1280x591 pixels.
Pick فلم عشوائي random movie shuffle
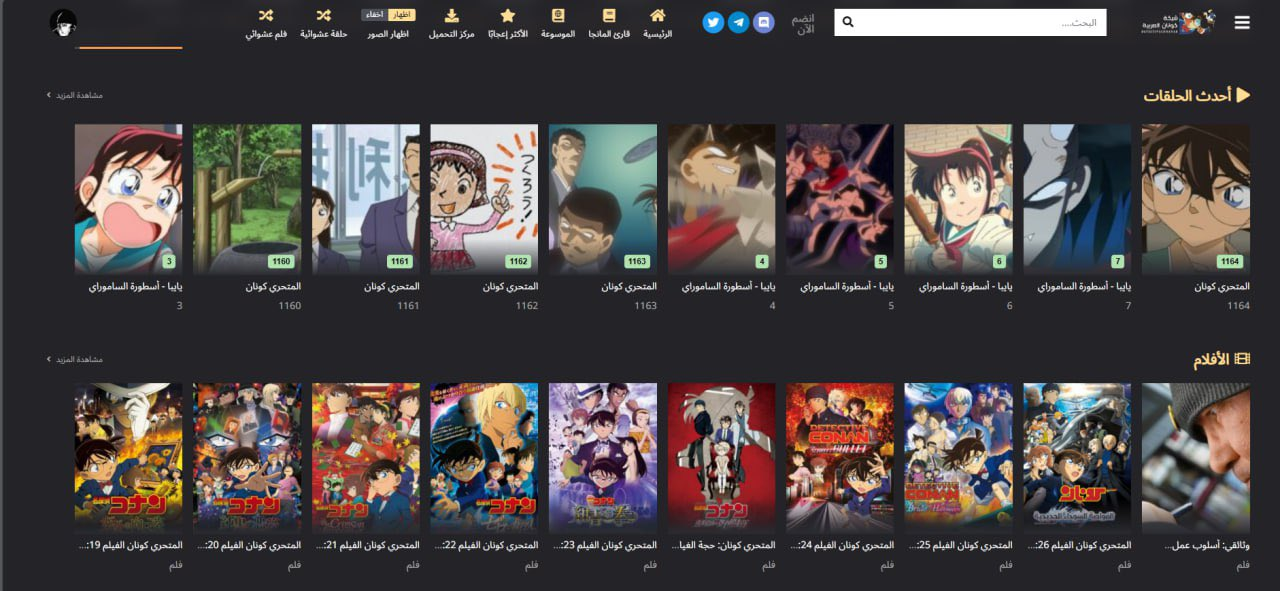[x=266, y=24]
